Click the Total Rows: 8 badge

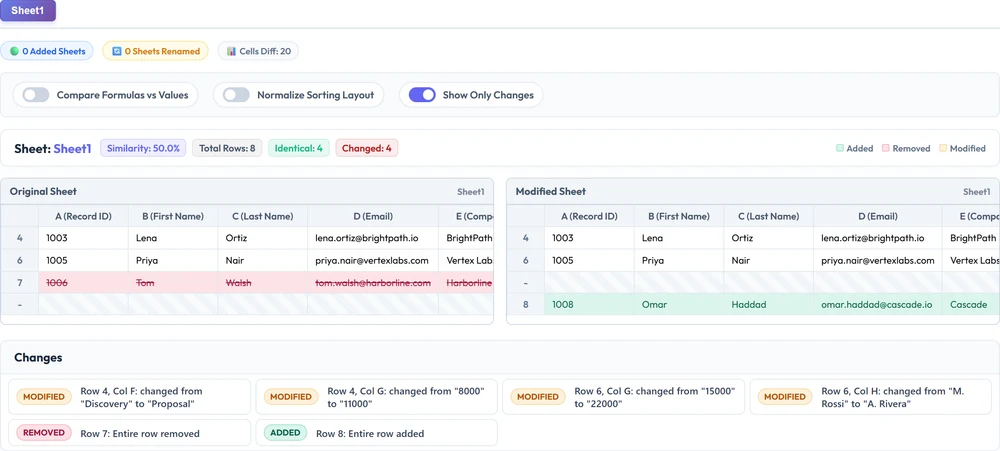tap(227, 149)
